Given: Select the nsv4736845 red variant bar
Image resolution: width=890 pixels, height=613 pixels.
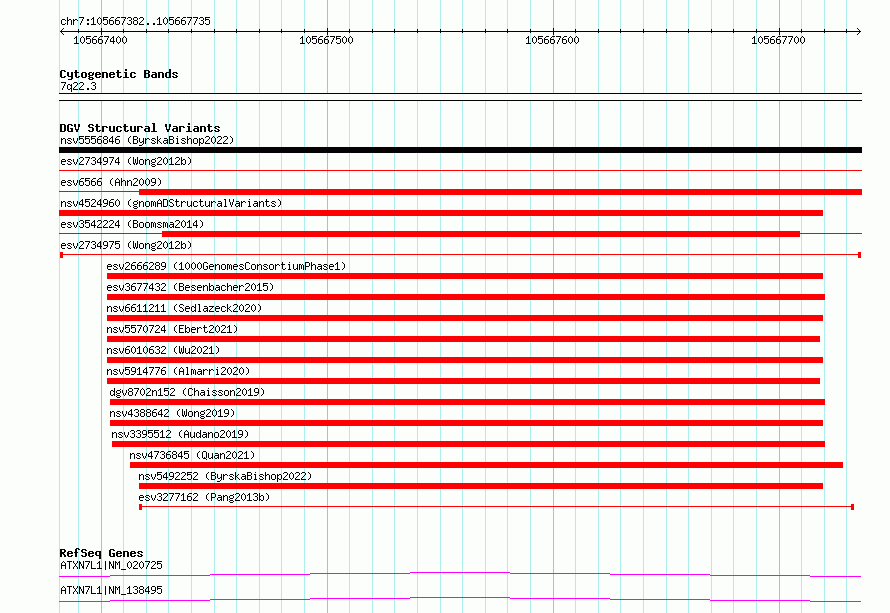Looking at the screenshot, I should (x=486, y=465).
